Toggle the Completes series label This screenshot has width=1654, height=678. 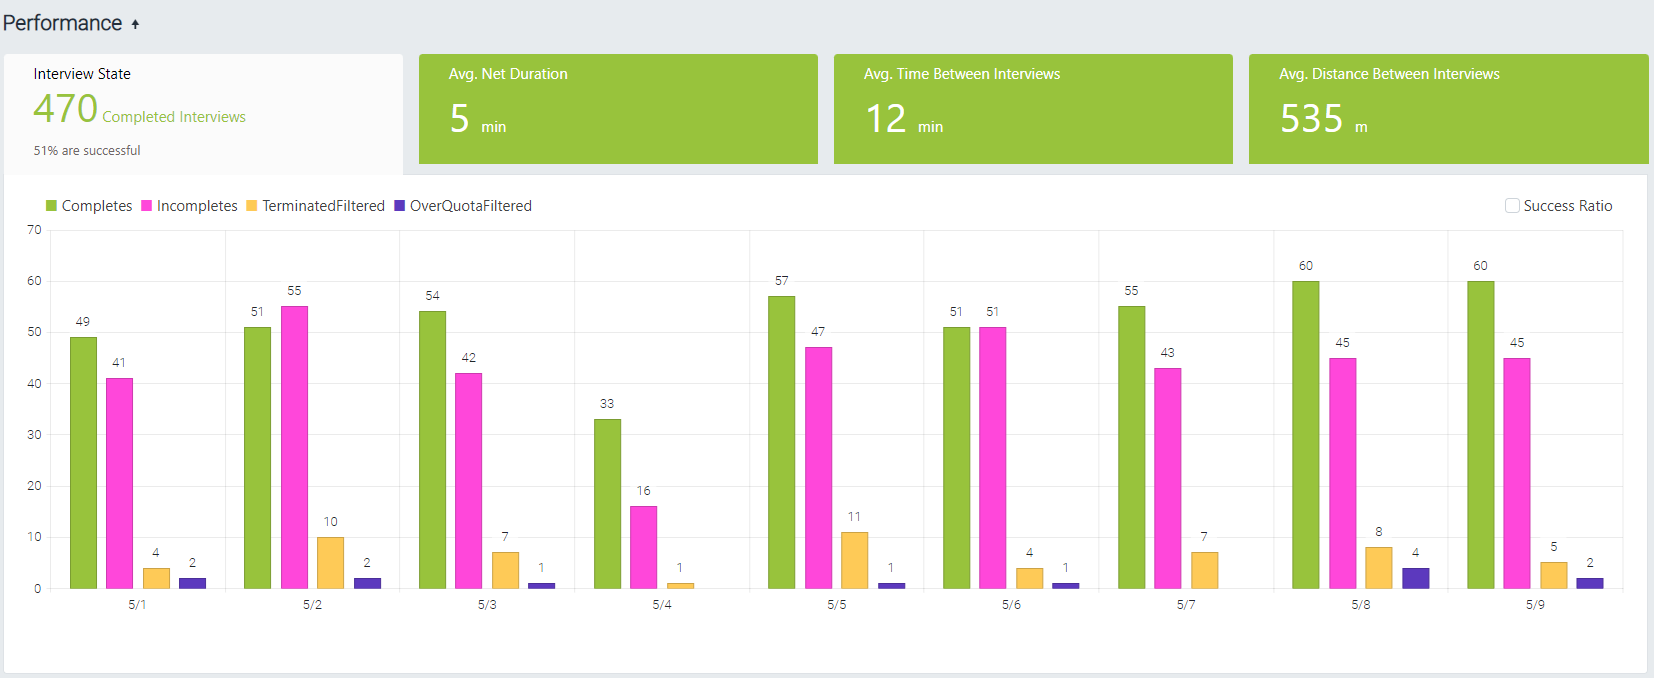point(97,206)
